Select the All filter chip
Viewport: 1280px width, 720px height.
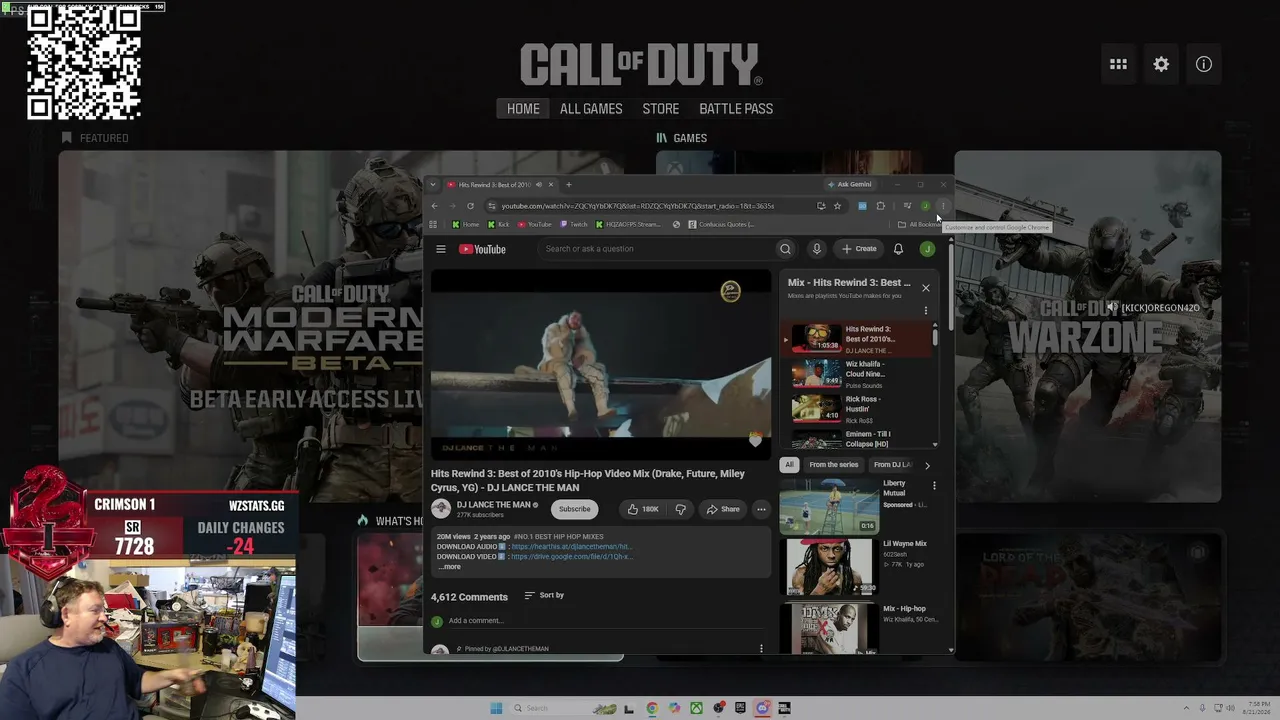coord(789,465)
